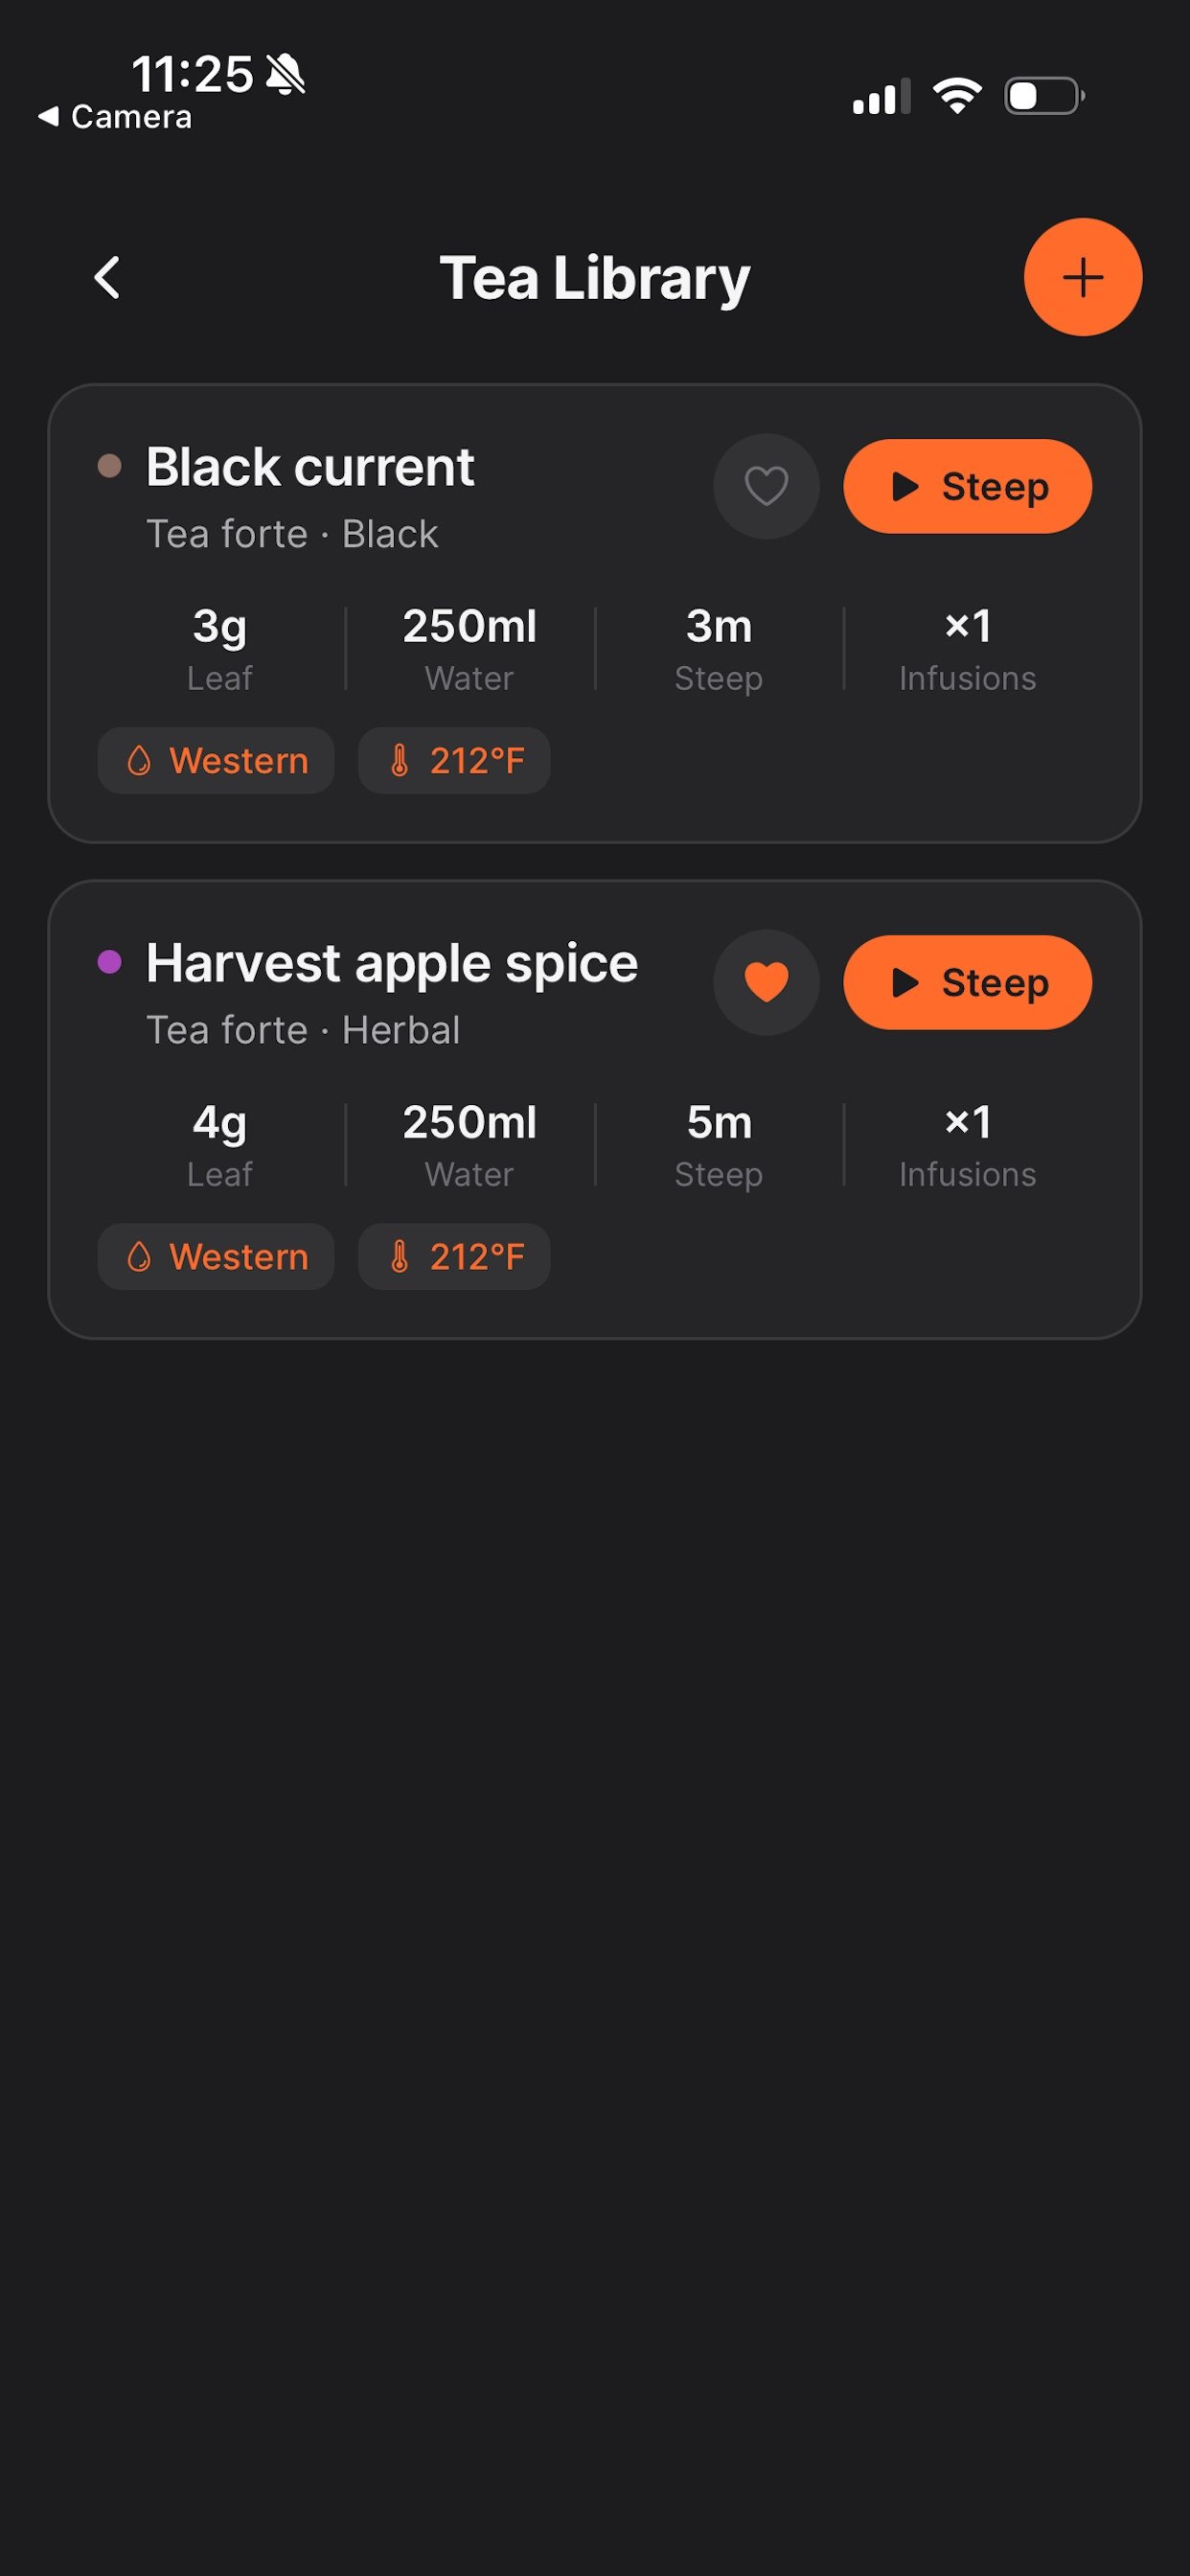Favorite the Black current tea heart

pos(766,486)
